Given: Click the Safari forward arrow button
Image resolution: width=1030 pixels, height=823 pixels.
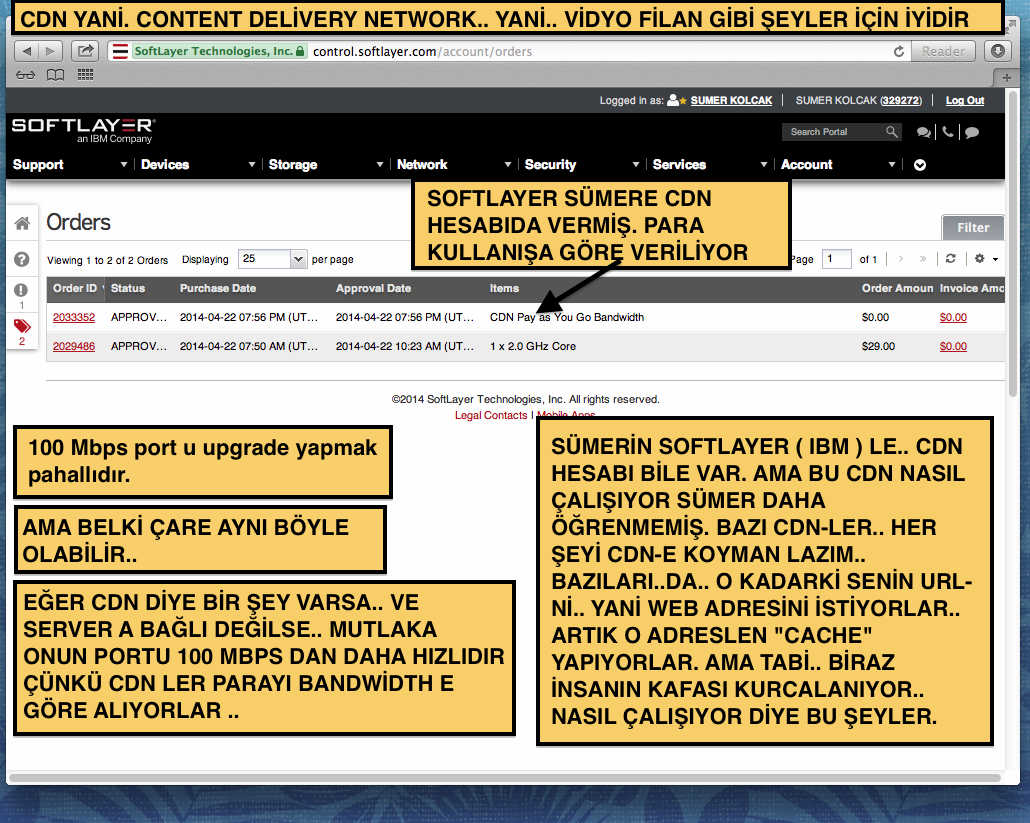Looking at the screenshot, I should tap(50, 51).
